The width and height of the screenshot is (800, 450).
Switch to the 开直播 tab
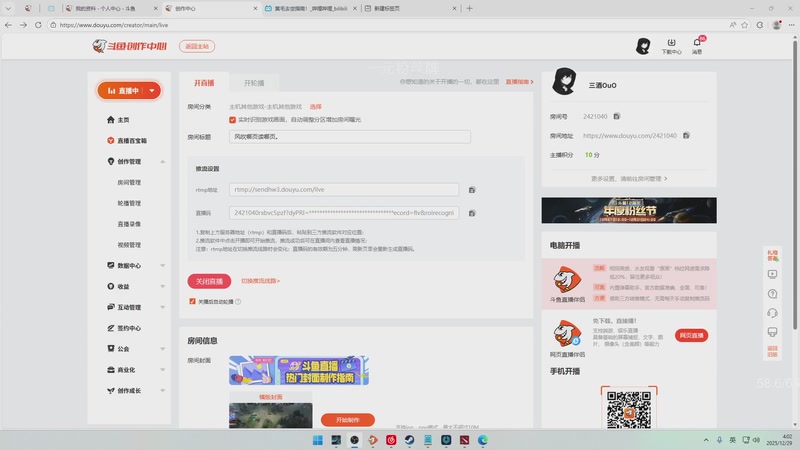(204, 83)
